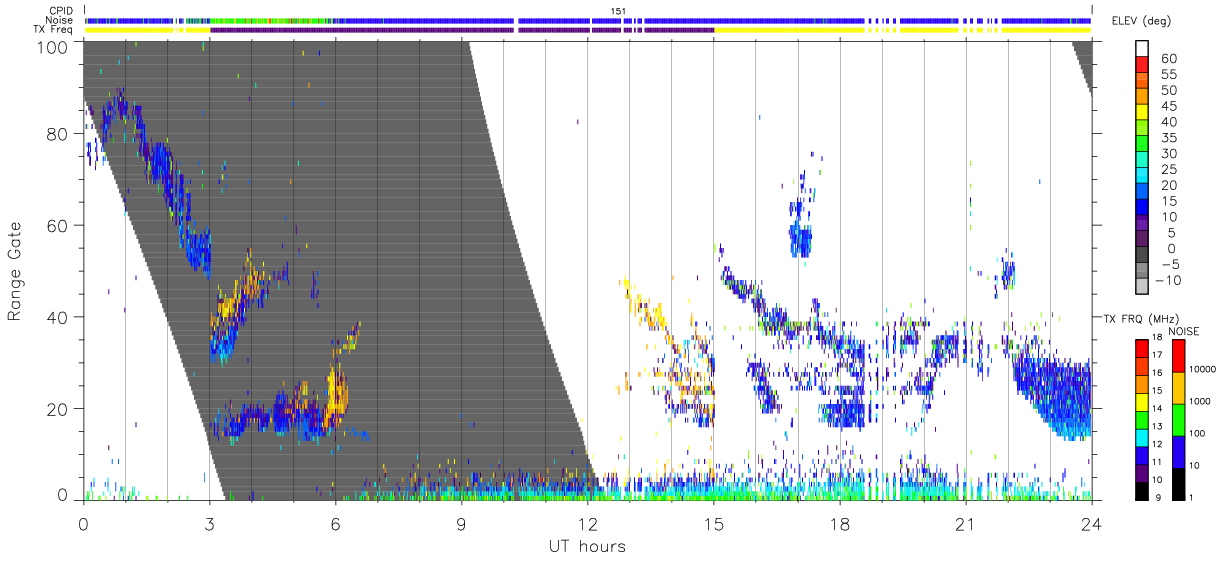Click the ELEV colorbar label '60'

point(1168,59)
